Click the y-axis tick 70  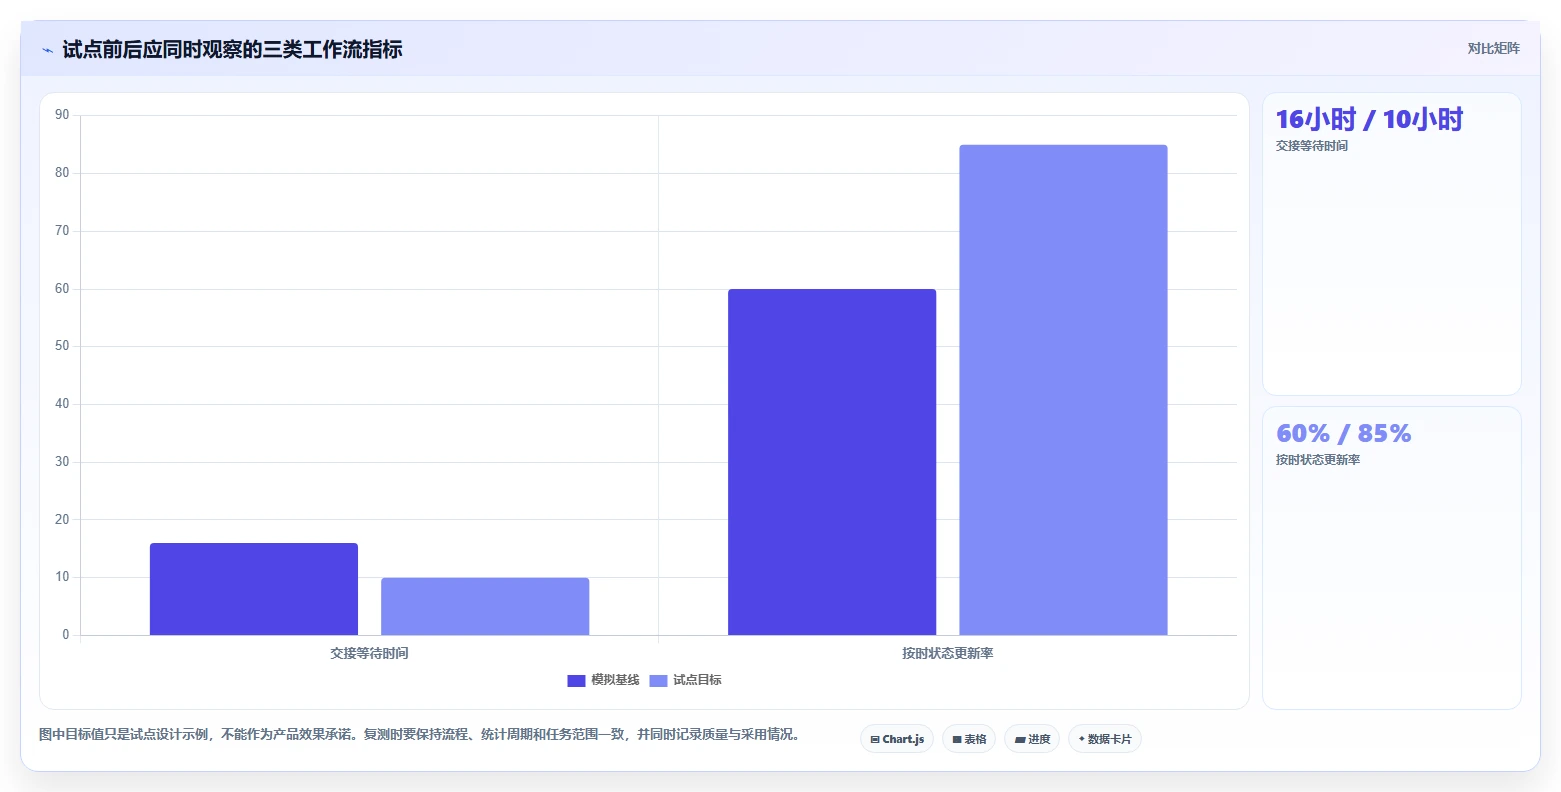[x=63, y=231]
